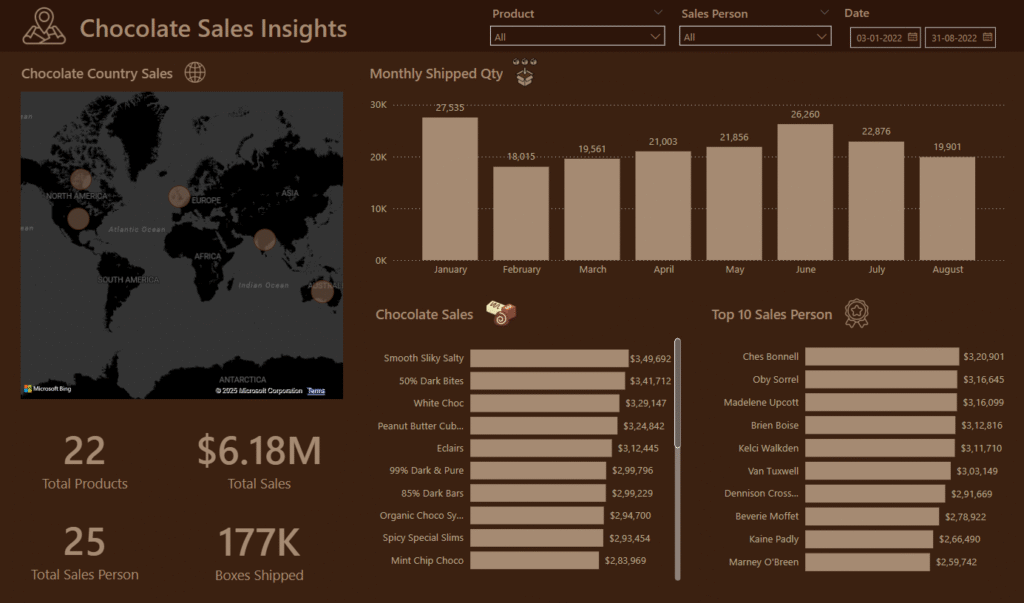Open the start date calendar picker icon
Screen dimensions: 1024x603
point(912,37)
